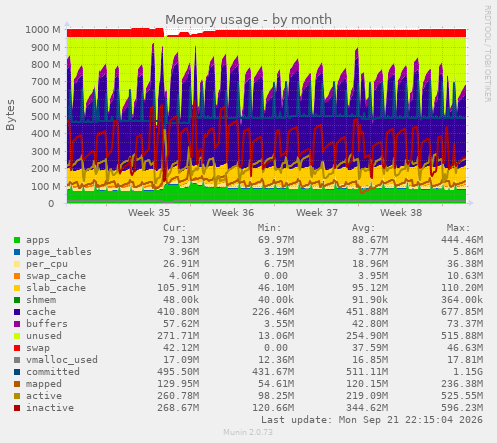The height and width of the screenshot is (443, 497).
Task: Click the yellow slab_cache legend swatch
Action: (x=17, y=288)
